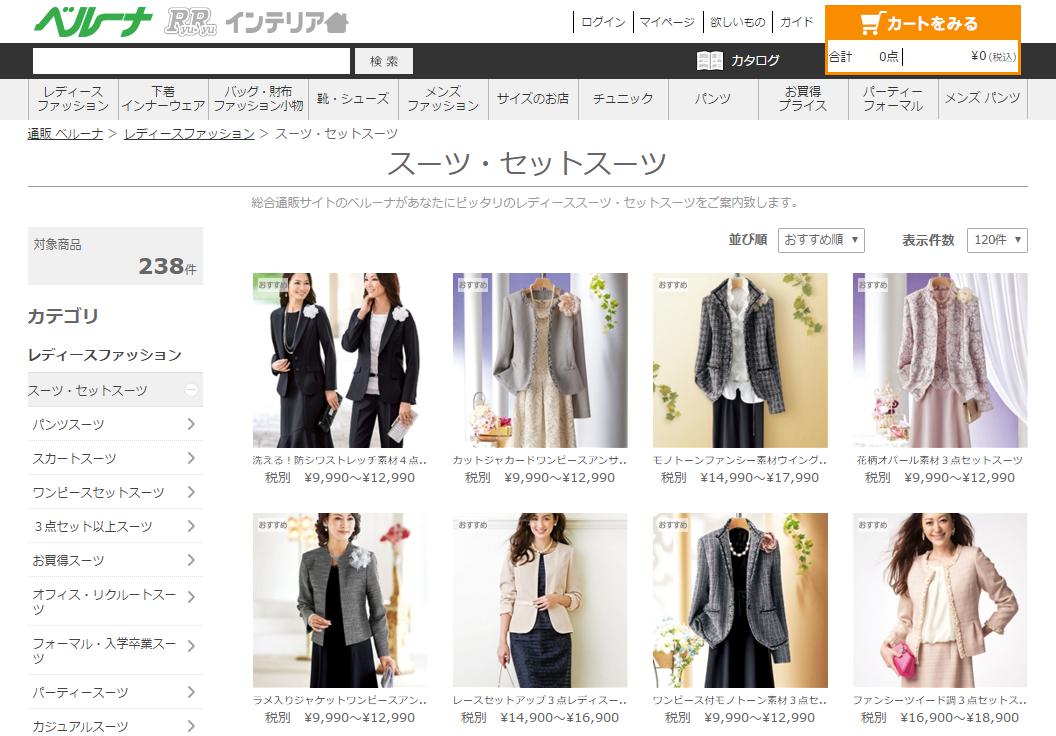This screenshot has width=1056, height=736.
Task: Click cart total ¥0 (税込)
Action: coord(993,57)
